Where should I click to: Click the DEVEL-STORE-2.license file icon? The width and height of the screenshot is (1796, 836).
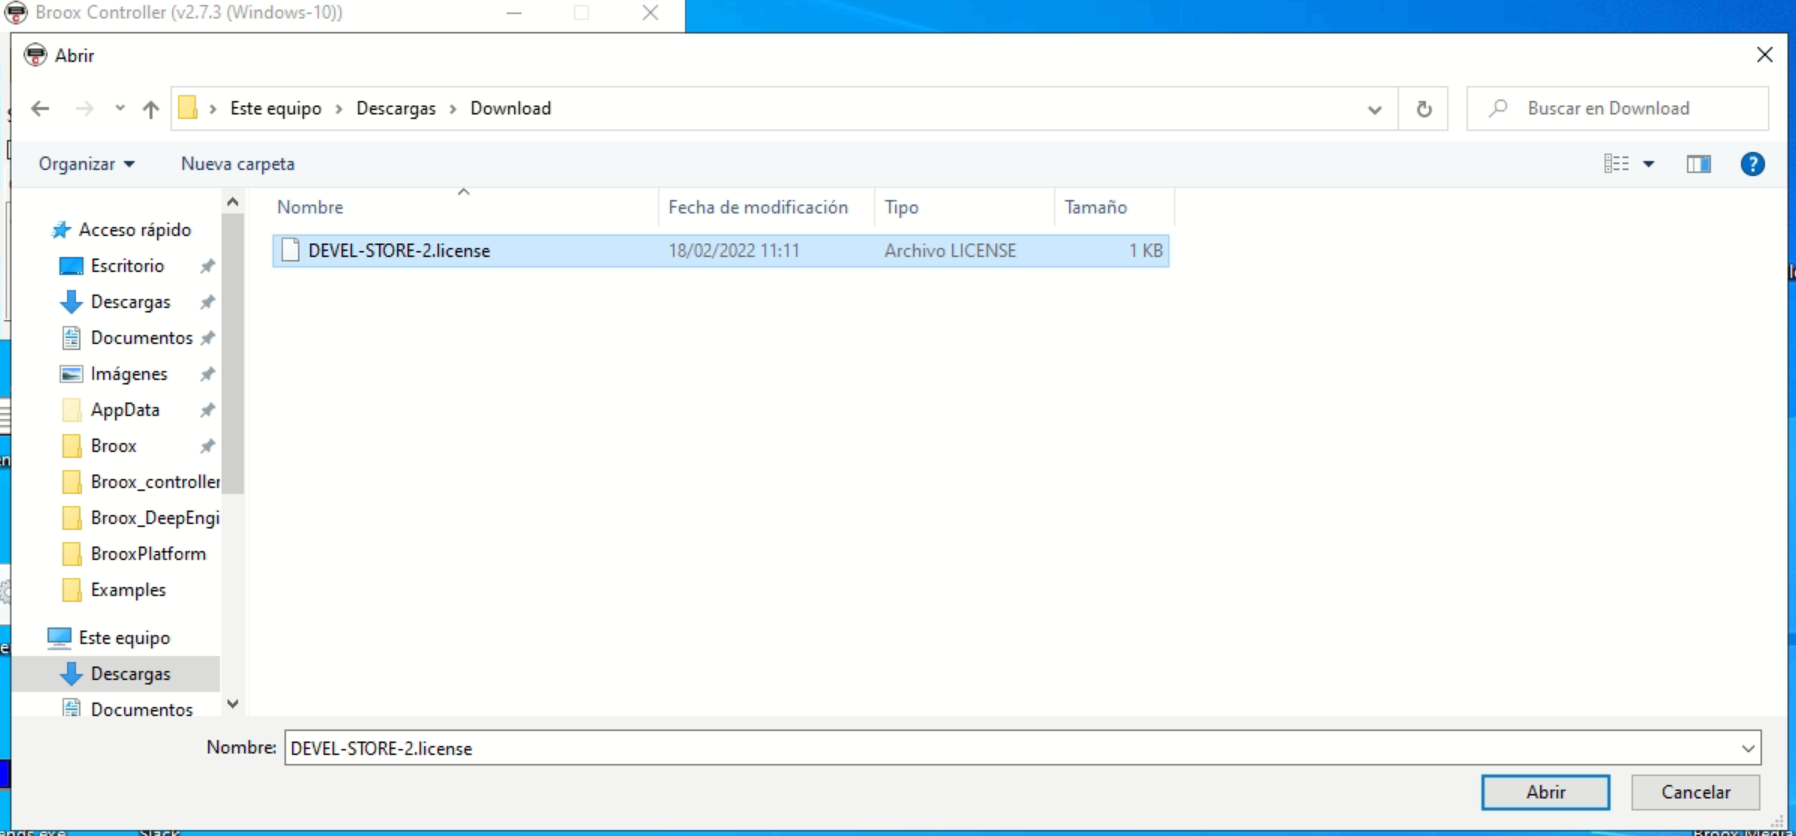(x=290, y=250)
